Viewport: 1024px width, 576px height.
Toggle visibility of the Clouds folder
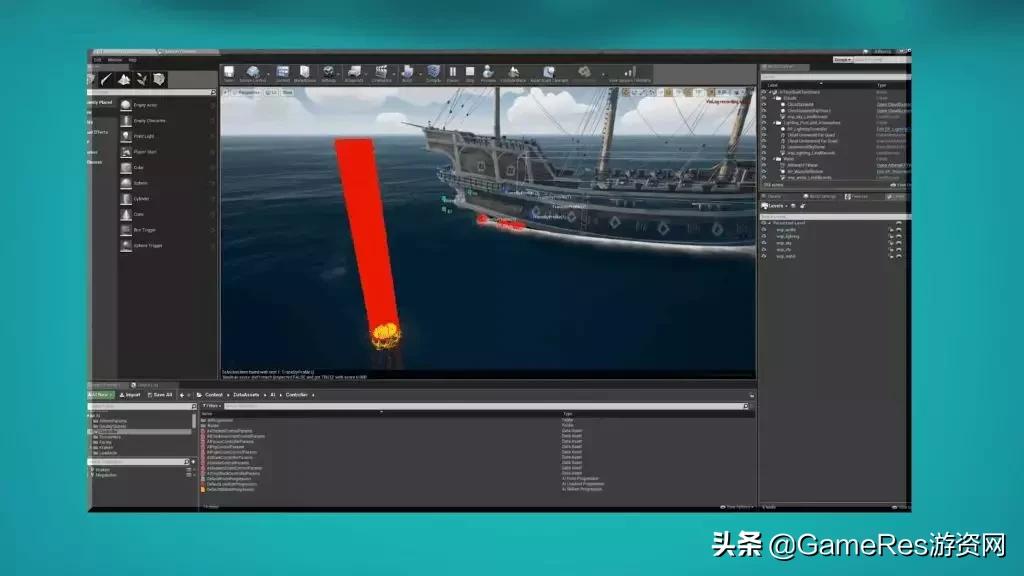pyautogui.click(x=762, y=99)
